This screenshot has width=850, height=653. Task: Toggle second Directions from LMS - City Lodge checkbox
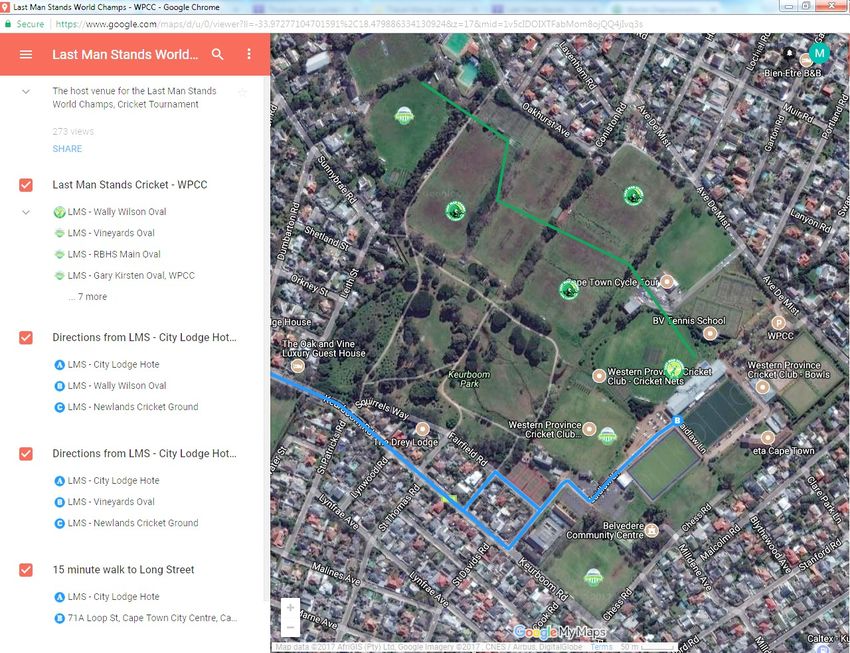25,454
